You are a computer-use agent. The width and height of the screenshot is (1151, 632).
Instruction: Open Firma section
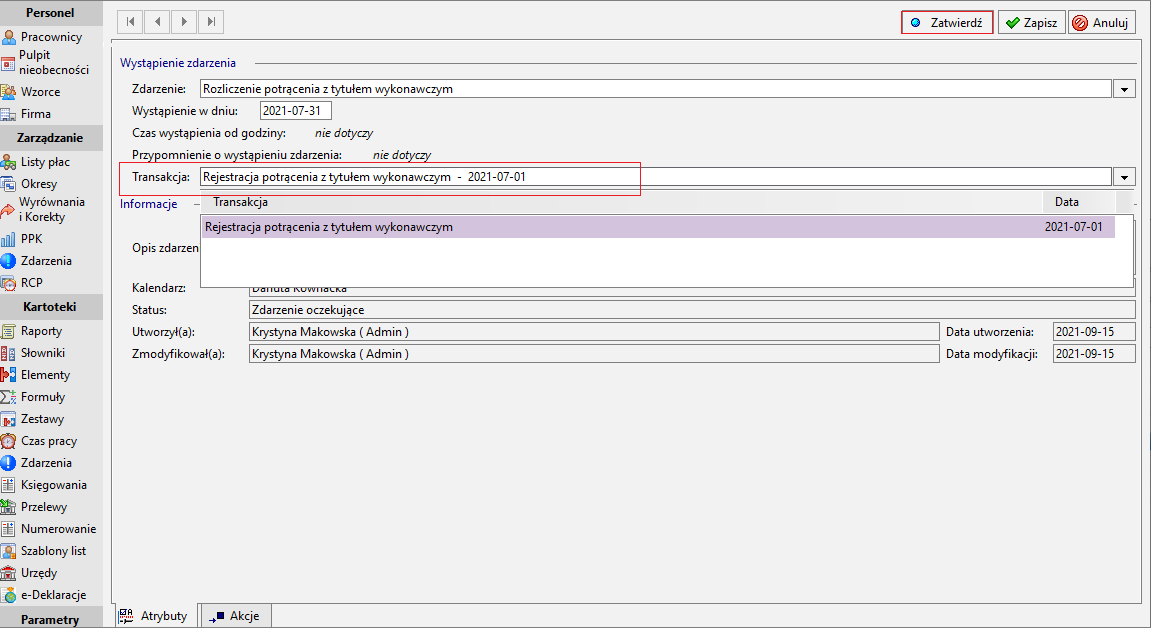coord(26,114)
